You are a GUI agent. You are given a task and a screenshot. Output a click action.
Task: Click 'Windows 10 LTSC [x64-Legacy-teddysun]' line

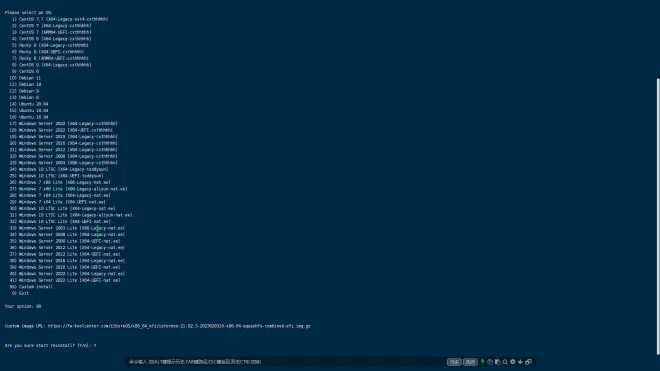[59, 169]
